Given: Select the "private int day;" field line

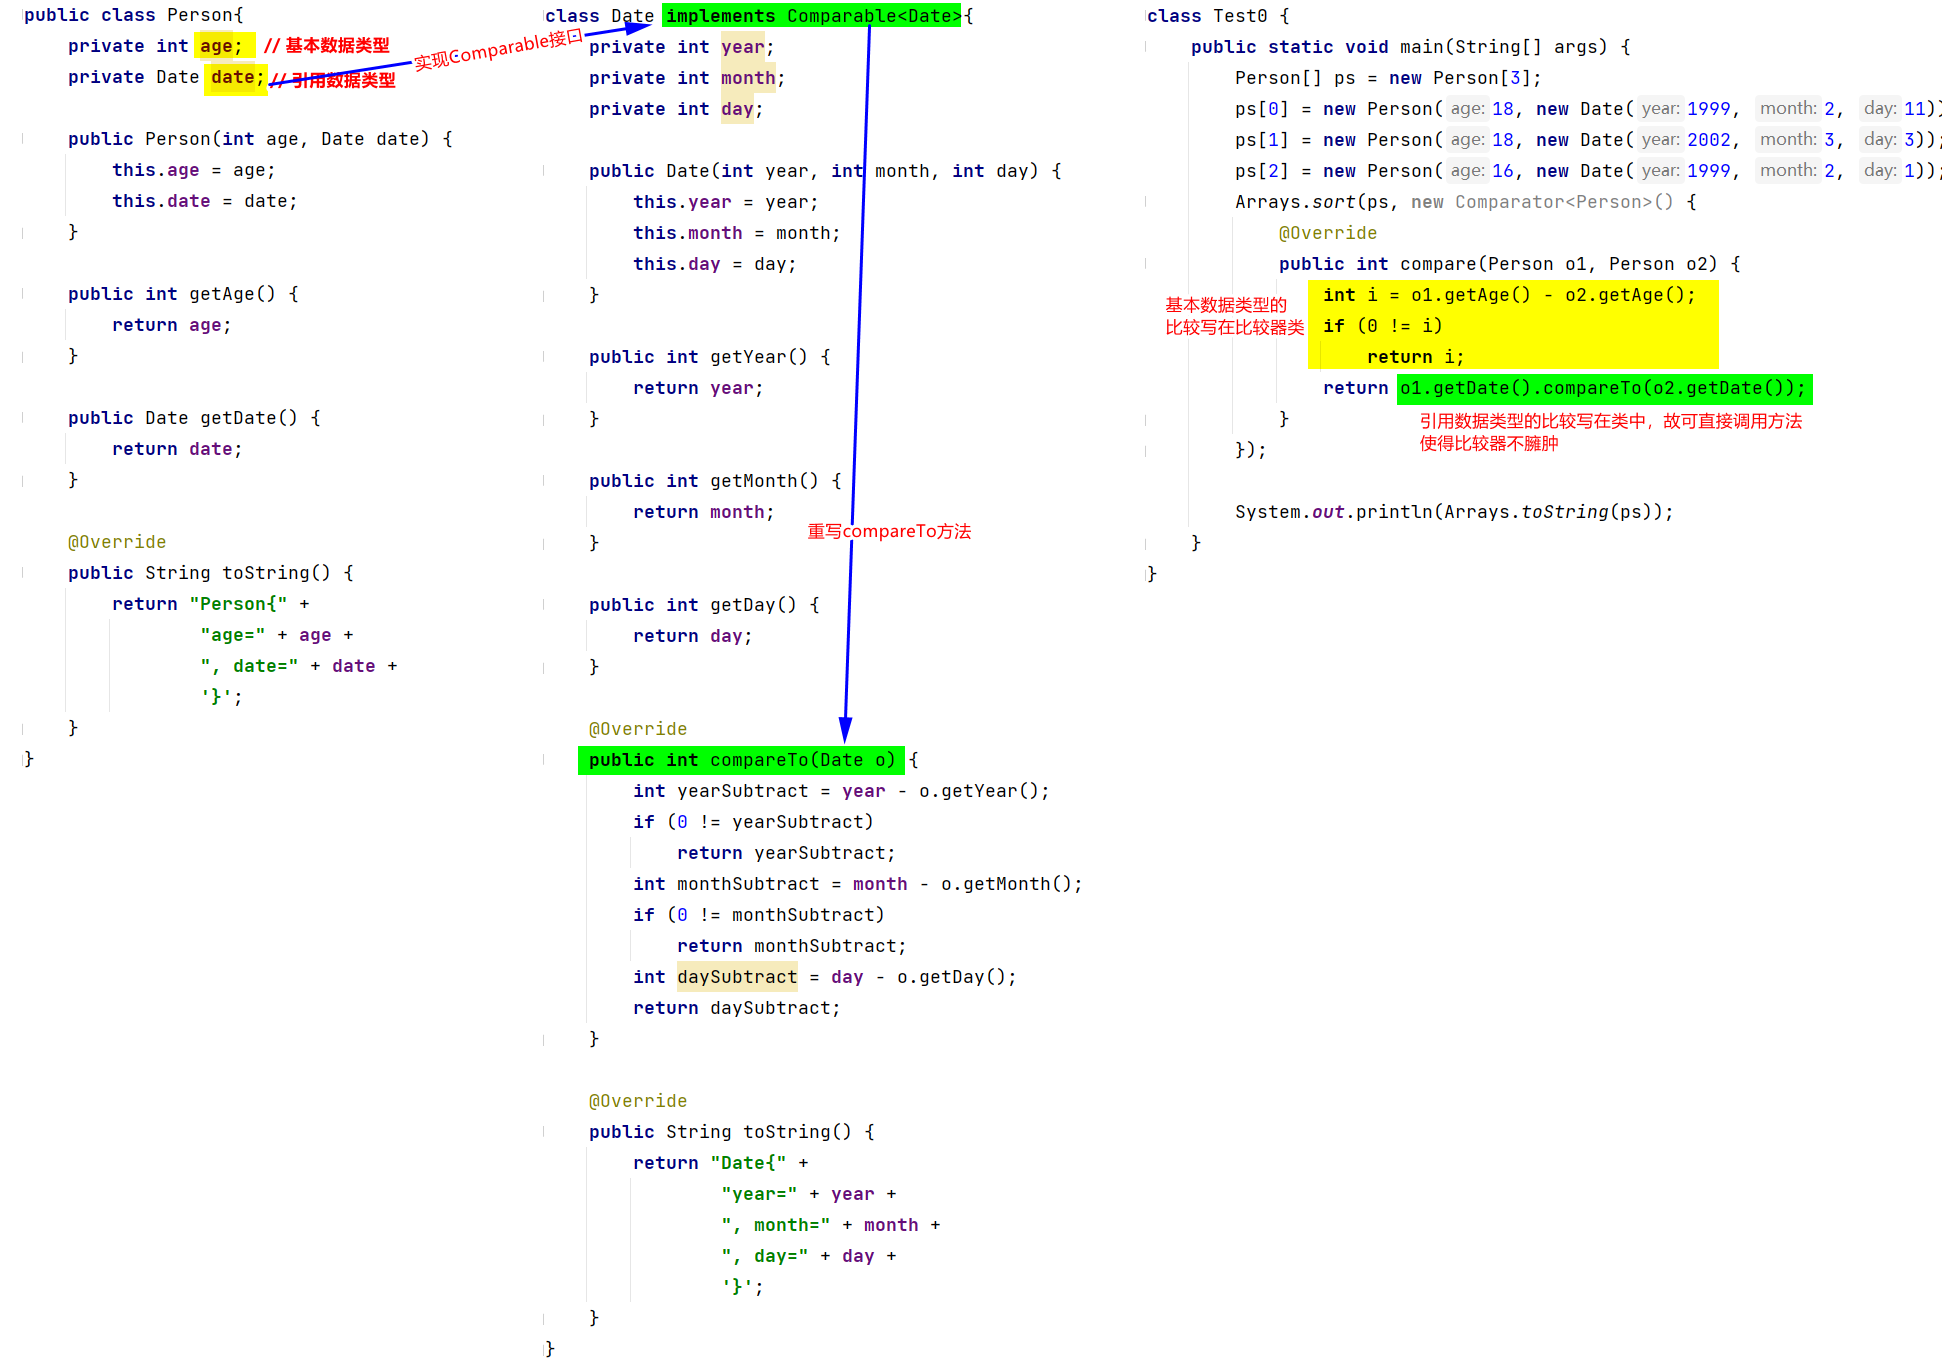Looking at the screenshot, I should click(x=676, y=109).
